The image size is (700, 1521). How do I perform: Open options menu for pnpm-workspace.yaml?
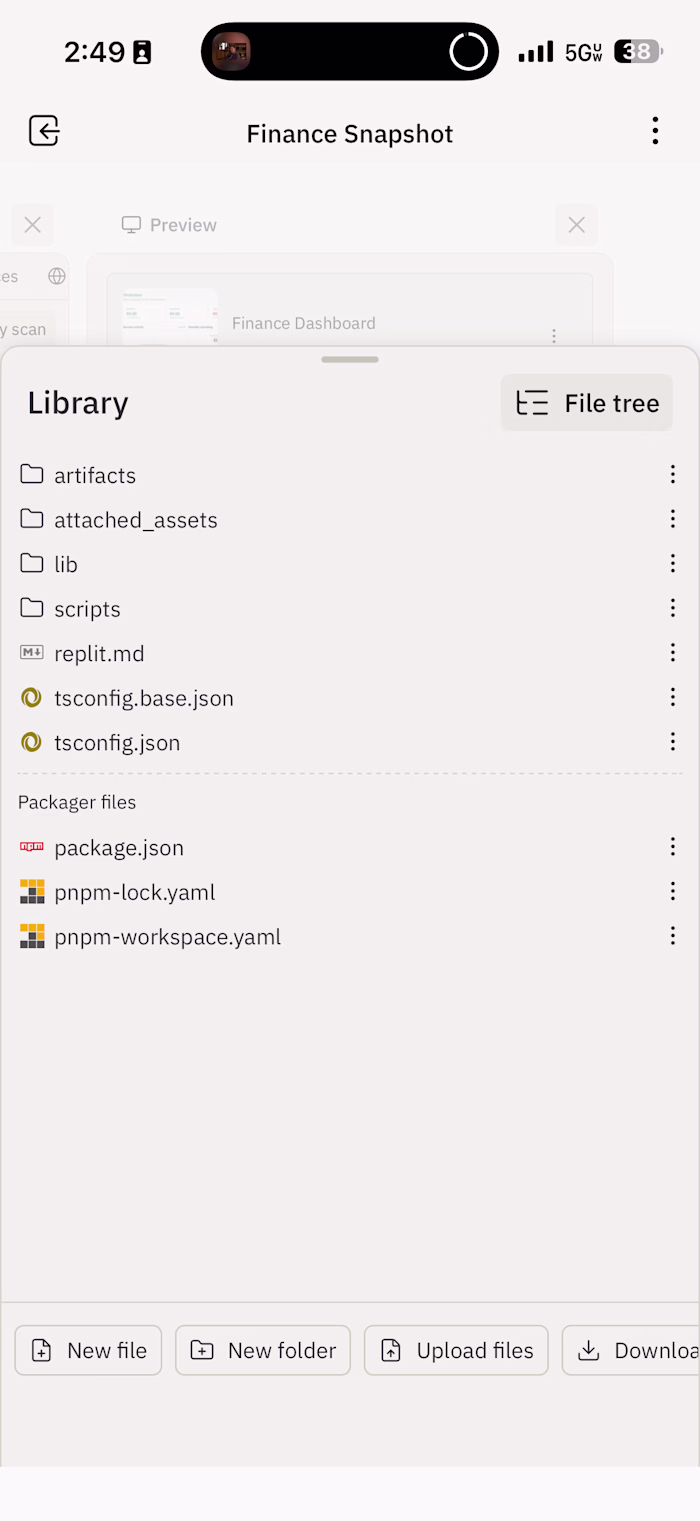point(673,936)
